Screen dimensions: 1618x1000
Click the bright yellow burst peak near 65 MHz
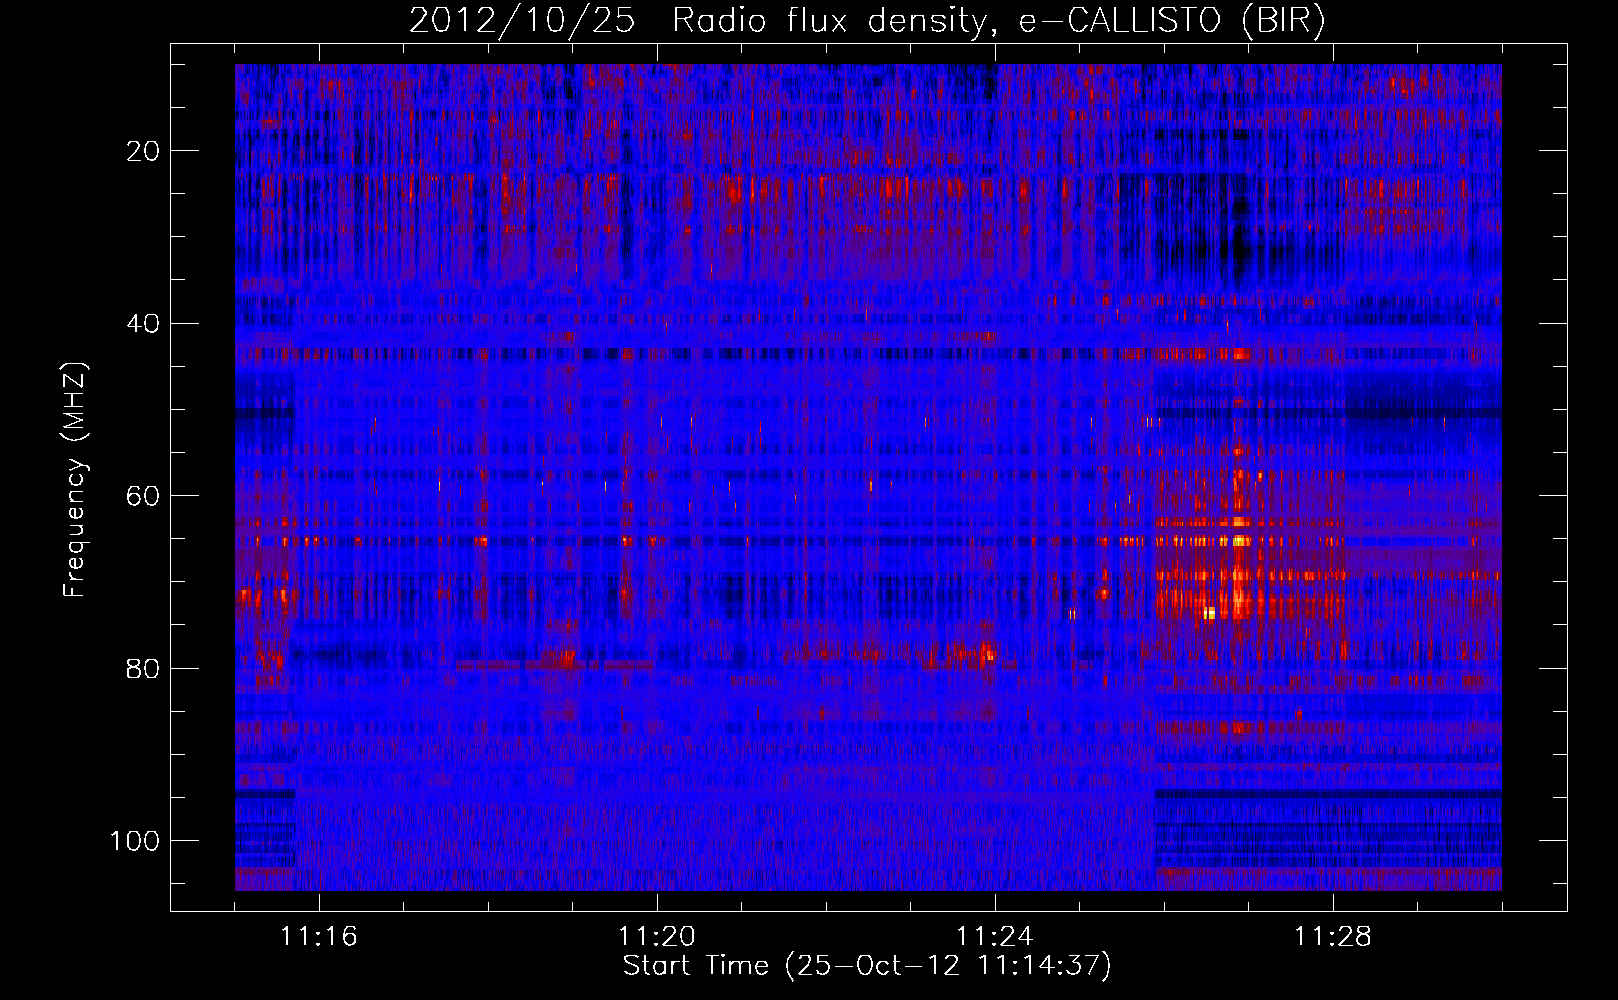pos(1240,540)
